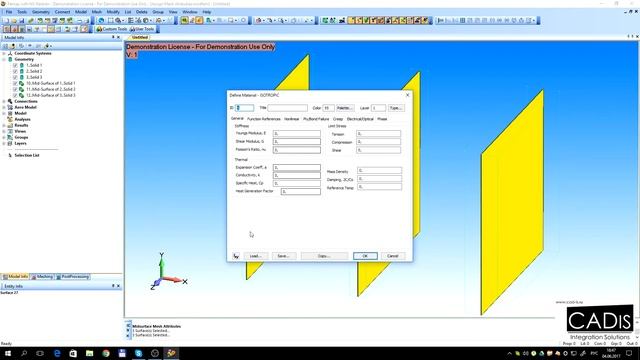Click the Selection List icon
640x360 pixels.
(x=10, y=156)
